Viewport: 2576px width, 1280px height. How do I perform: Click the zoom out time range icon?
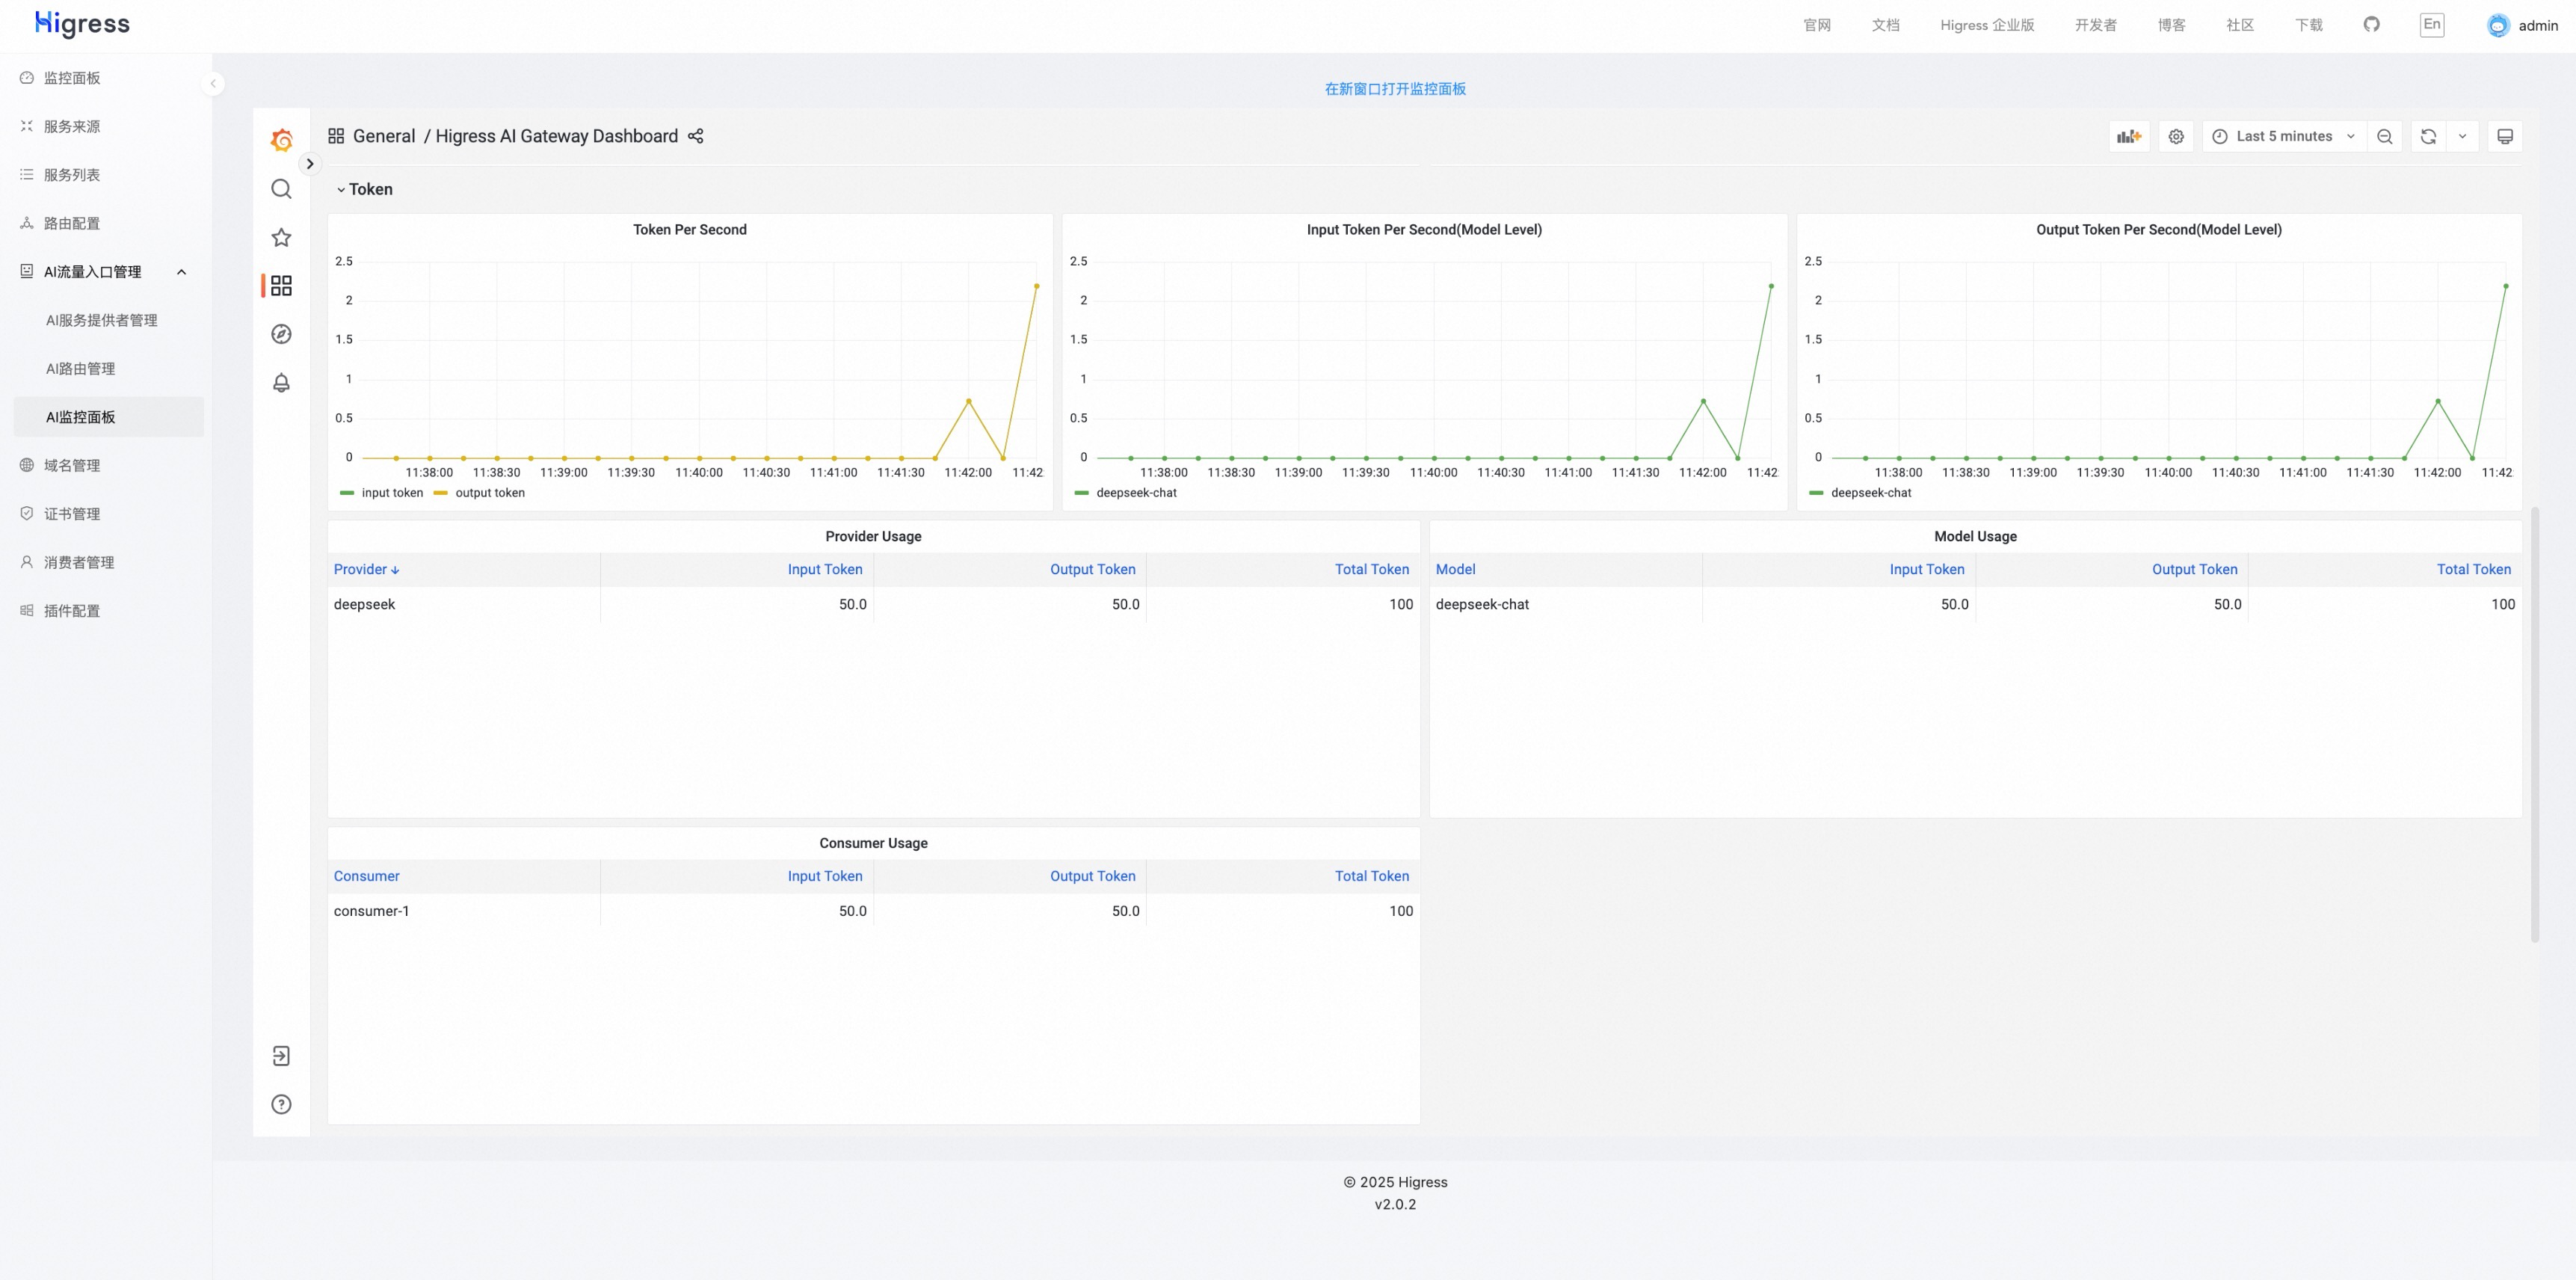pyautogui.click(x=2385, y=136)
